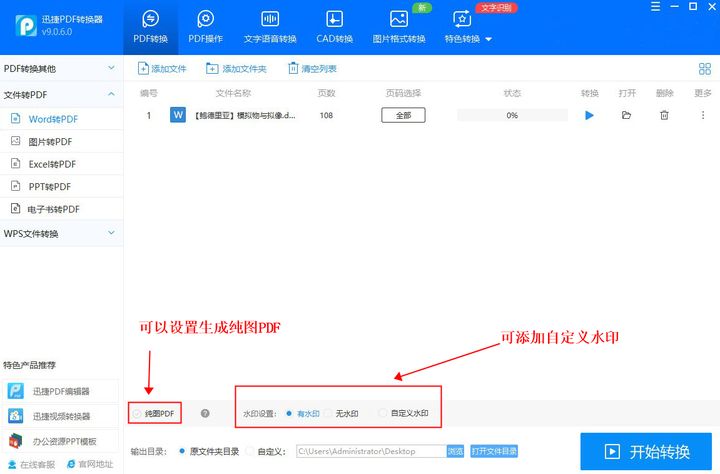This screenshot has height=474, width=720.
Task: Open the 官网地址 link
Action: click(x=90, y=464)
